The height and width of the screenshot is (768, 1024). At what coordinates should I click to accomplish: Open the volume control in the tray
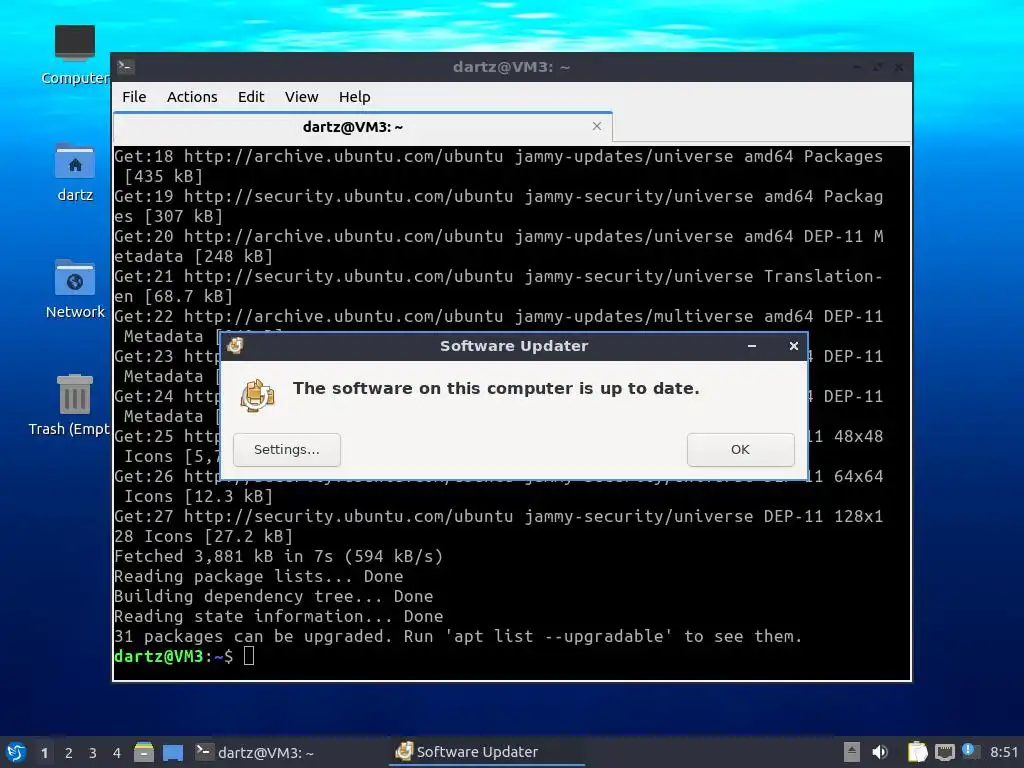click(x=880, y=752)
